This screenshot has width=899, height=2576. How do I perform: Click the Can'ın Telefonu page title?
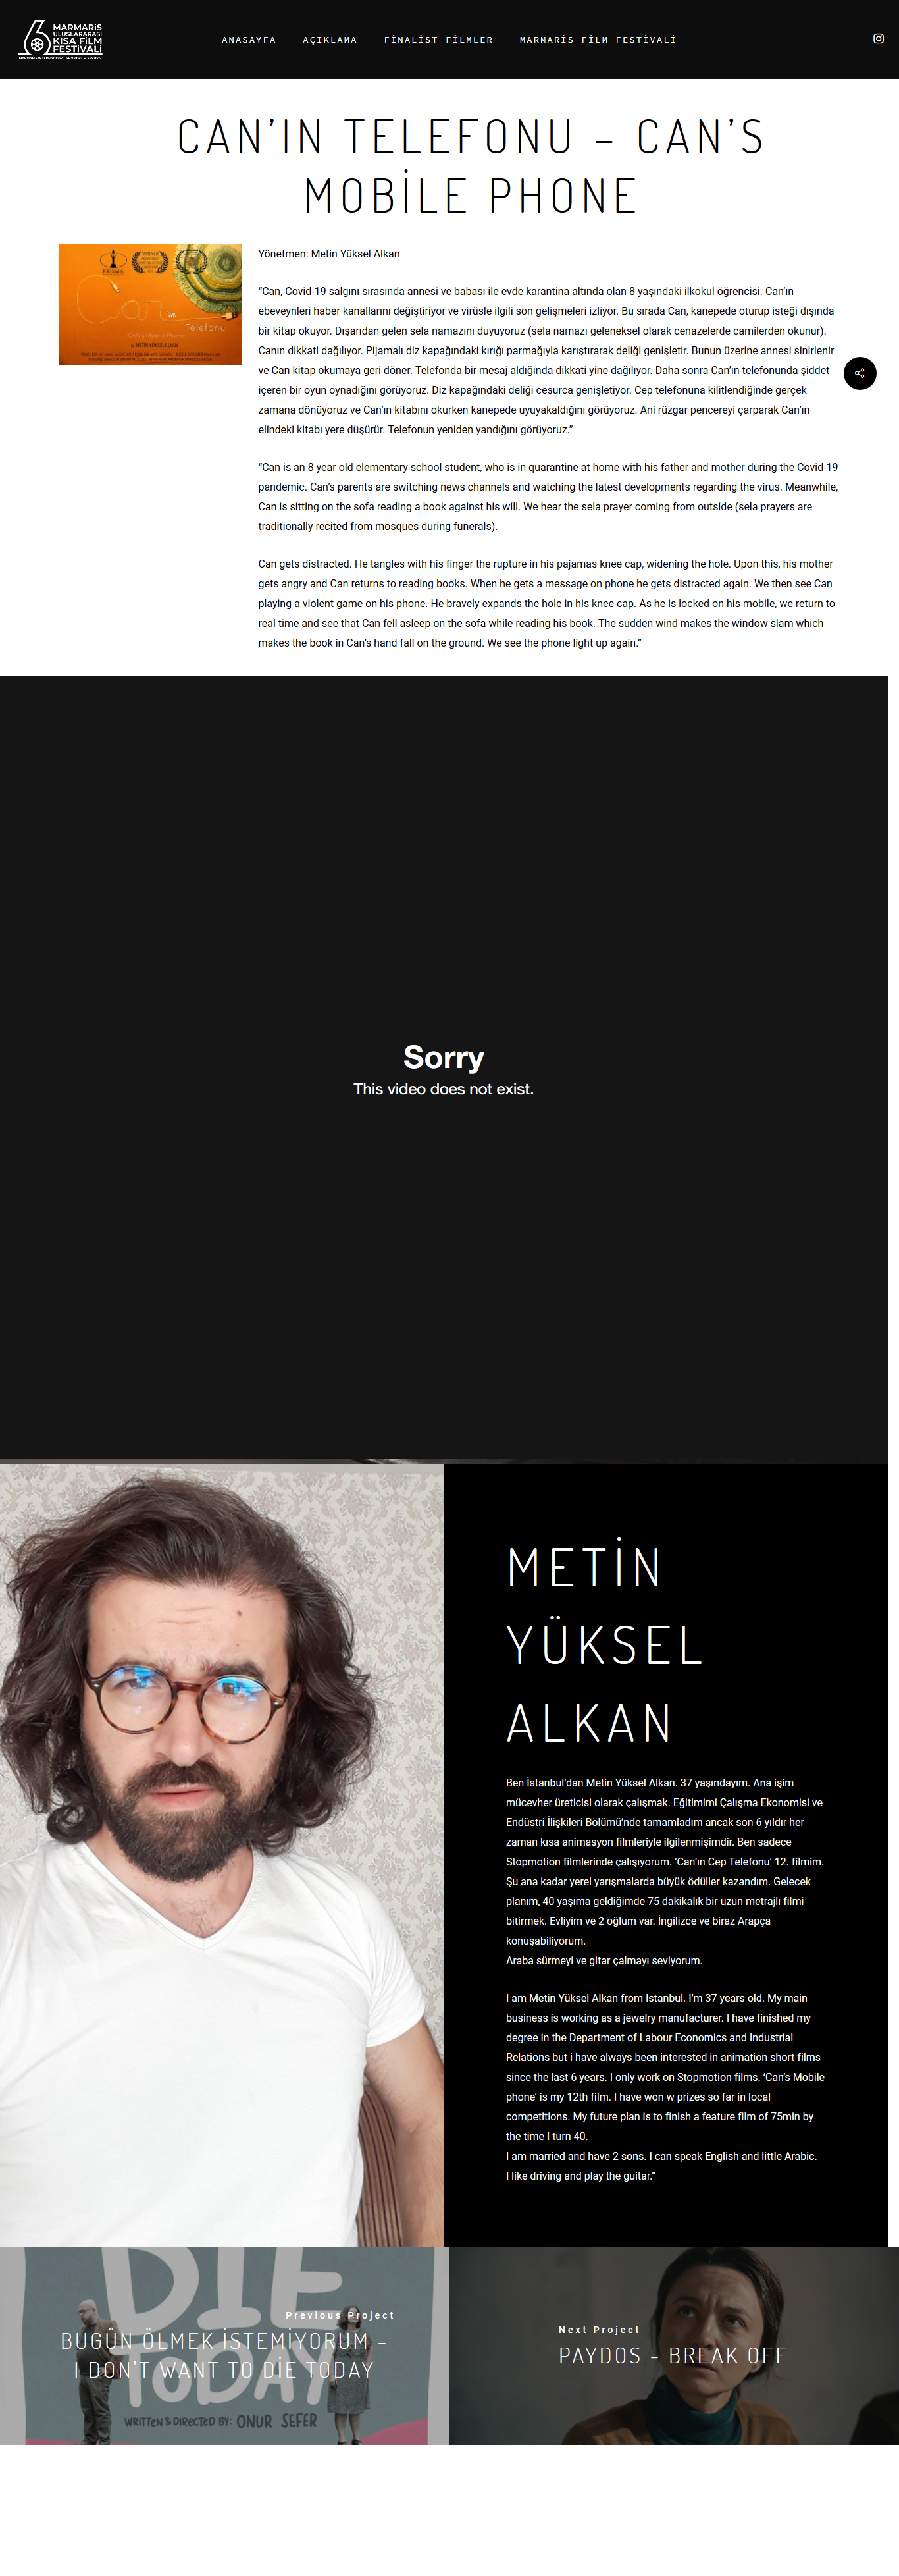point(470,166)
